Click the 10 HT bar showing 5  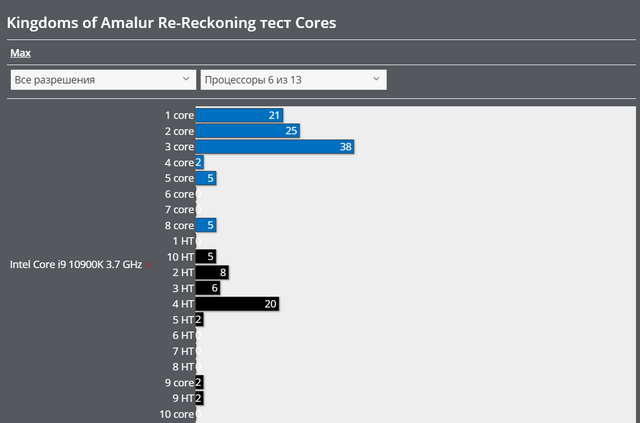(206, 256)
